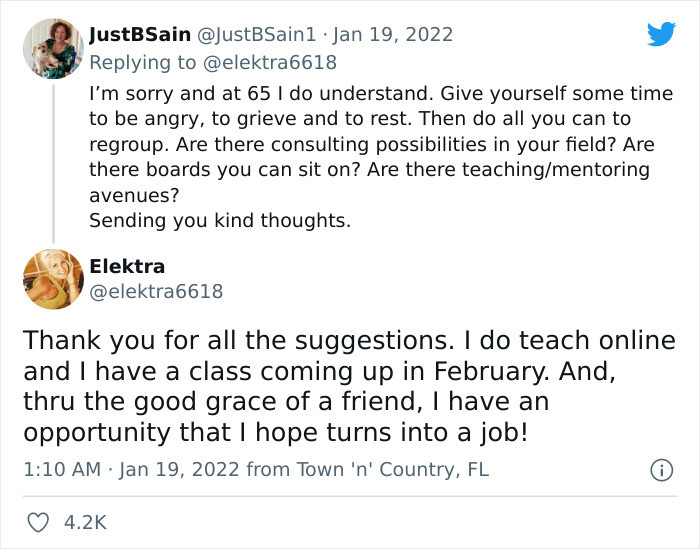Open JustBSain's profile picture
Viewport: 700px width, 549px height.
click(x=51, y=47)
